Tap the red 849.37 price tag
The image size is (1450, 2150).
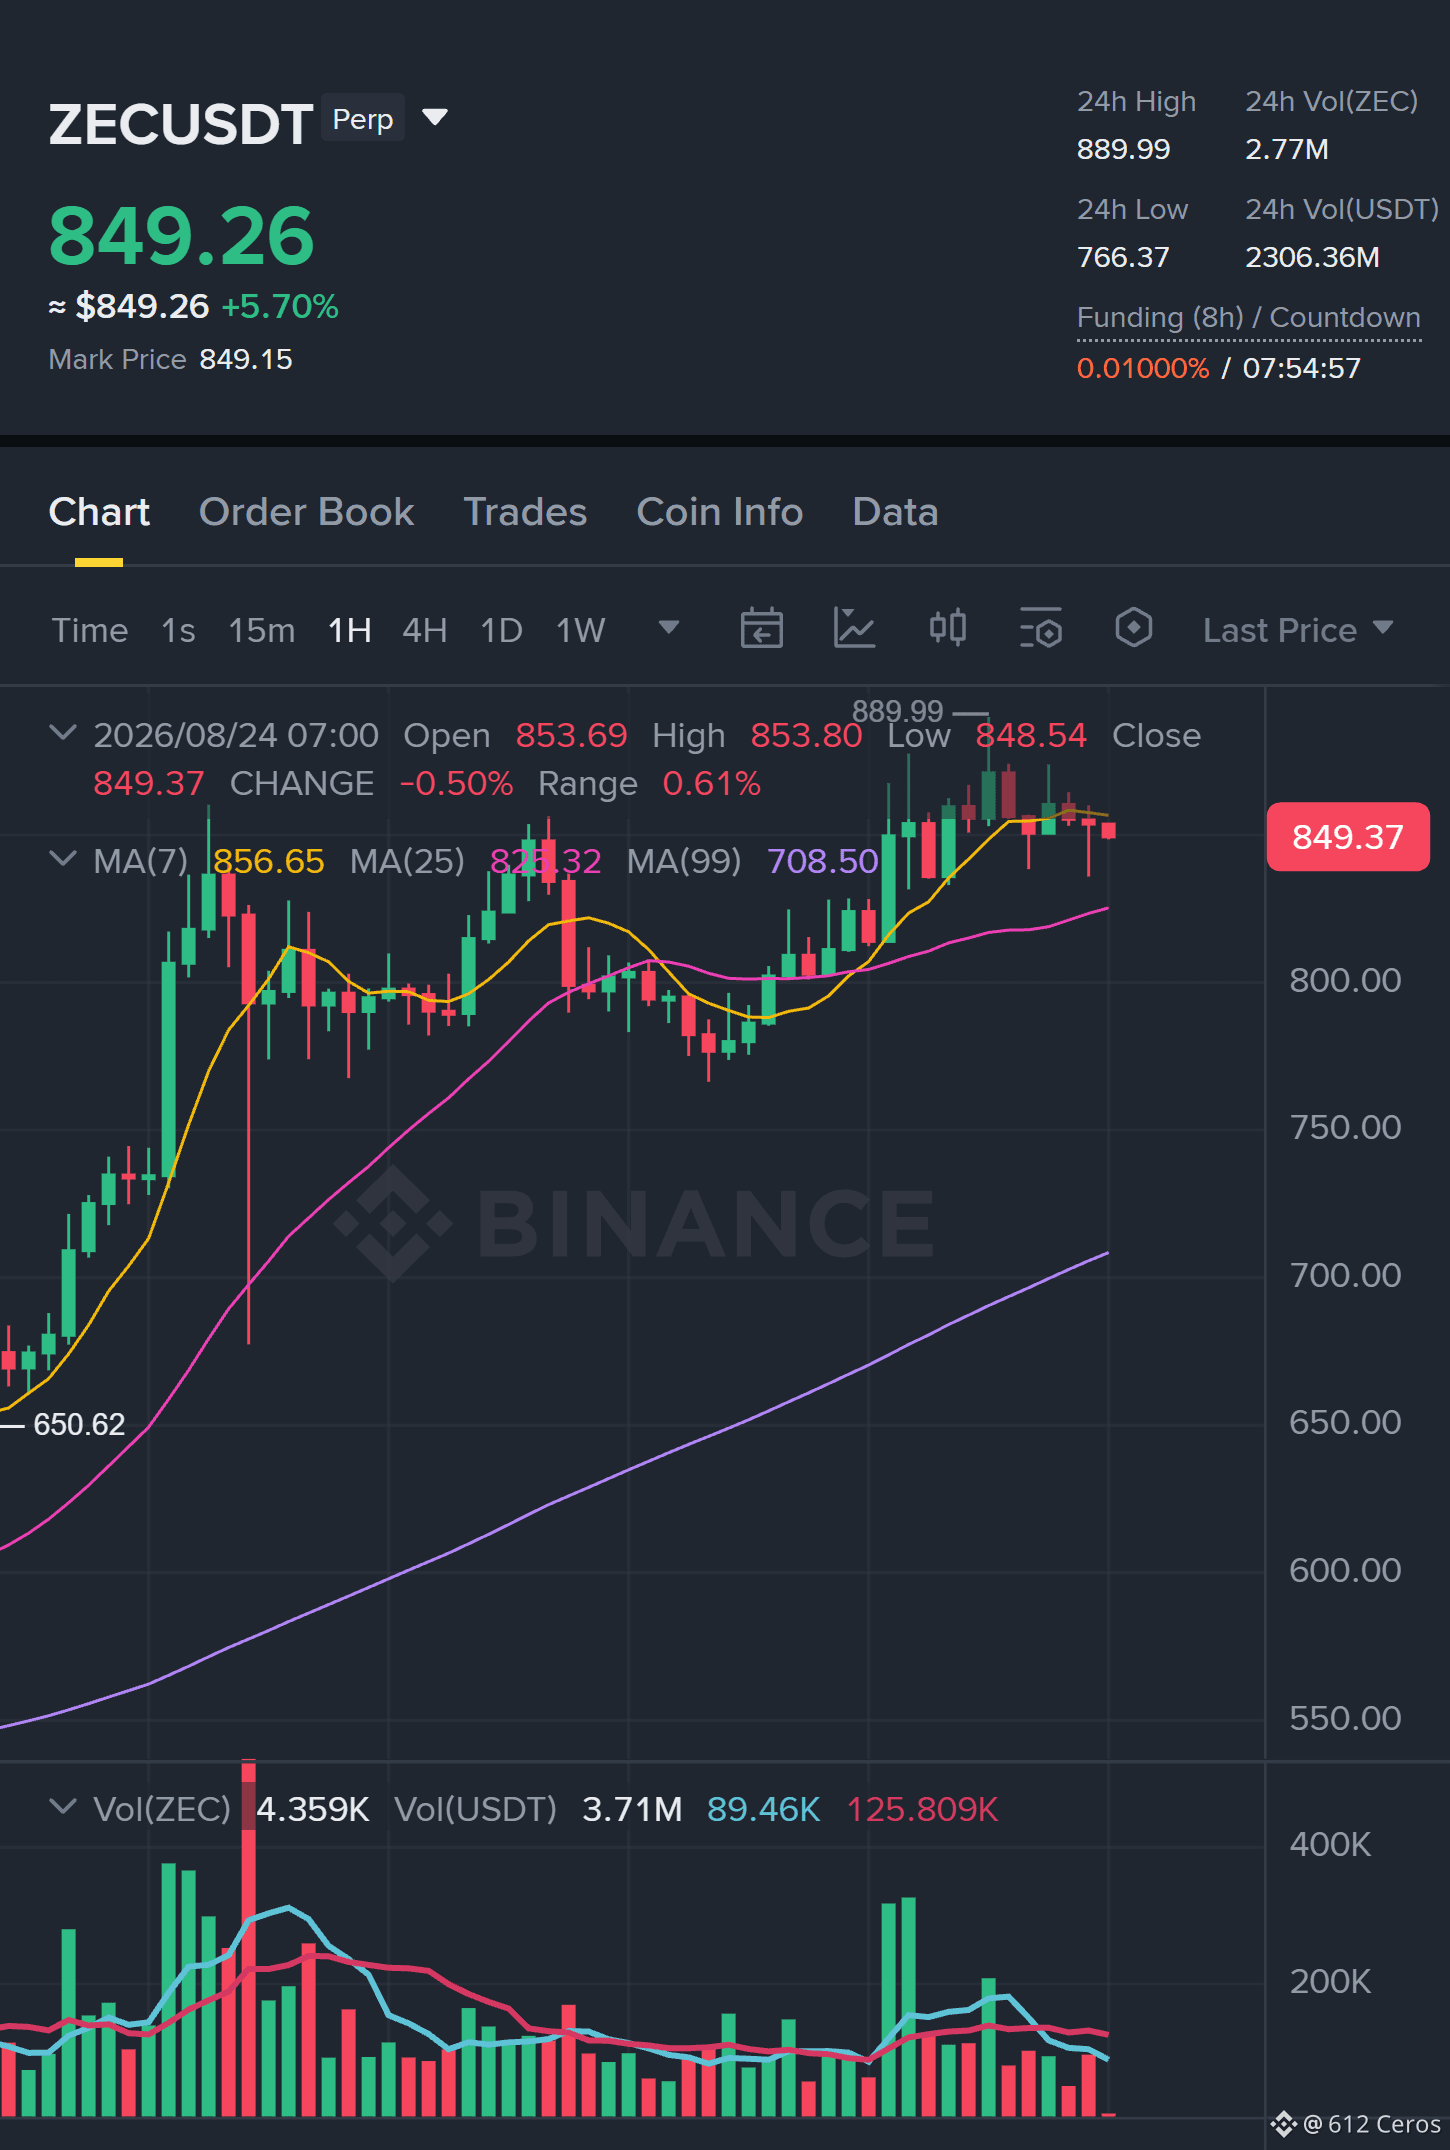tap(1347, 837)
